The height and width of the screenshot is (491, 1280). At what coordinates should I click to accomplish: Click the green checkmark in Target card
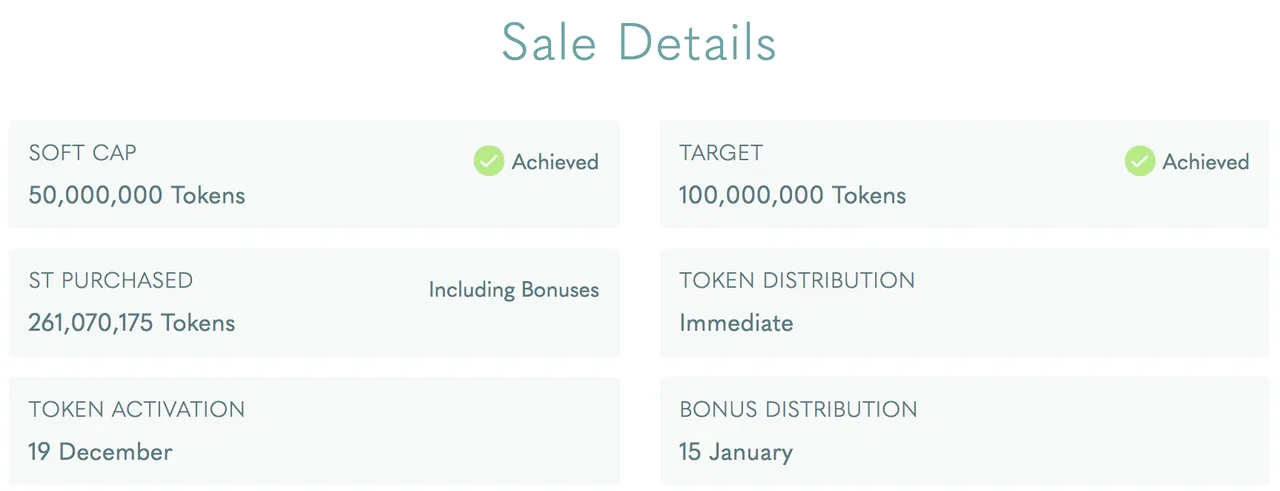tap(1140, 161)
